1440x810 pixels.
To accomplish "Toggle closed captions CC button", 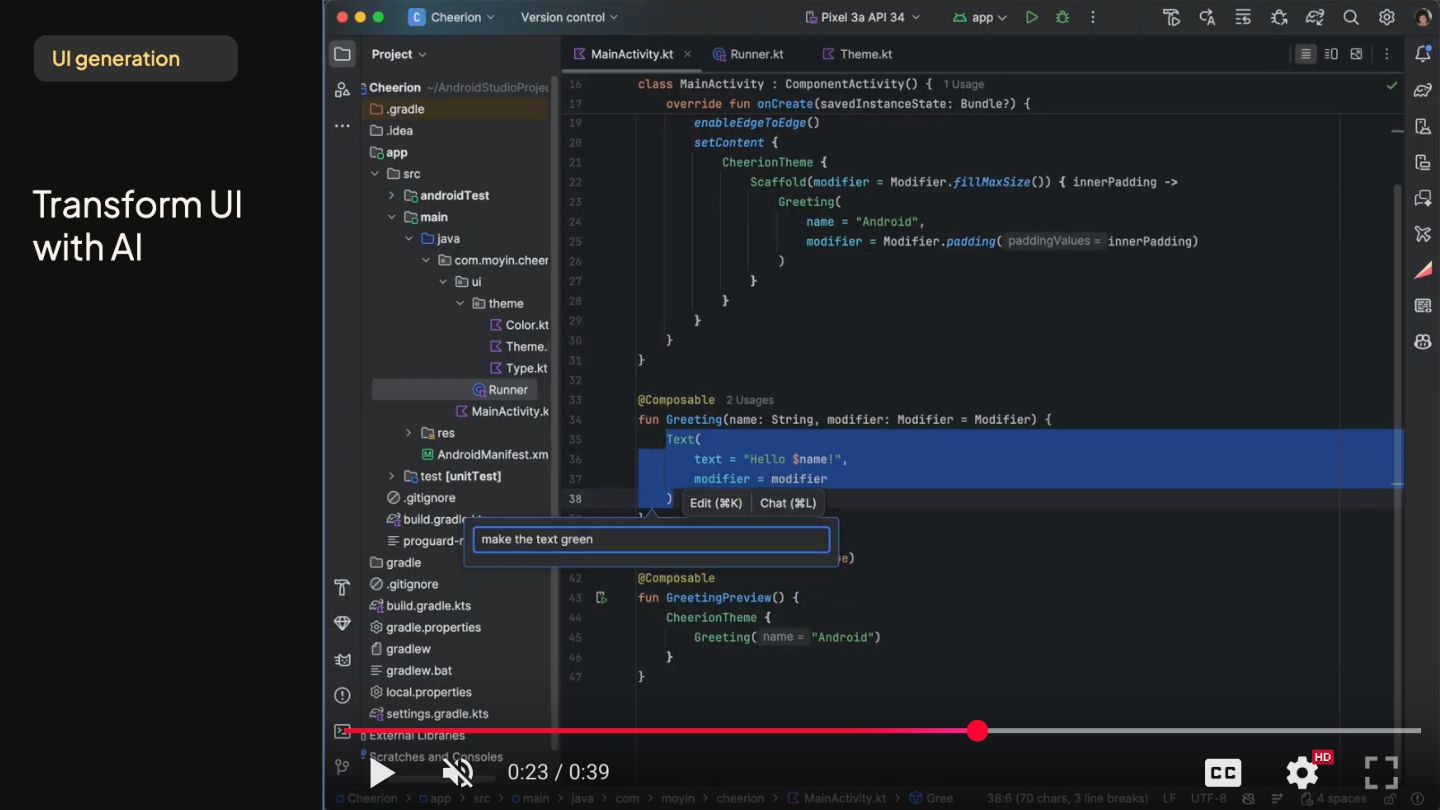I will click(1222, 772).
